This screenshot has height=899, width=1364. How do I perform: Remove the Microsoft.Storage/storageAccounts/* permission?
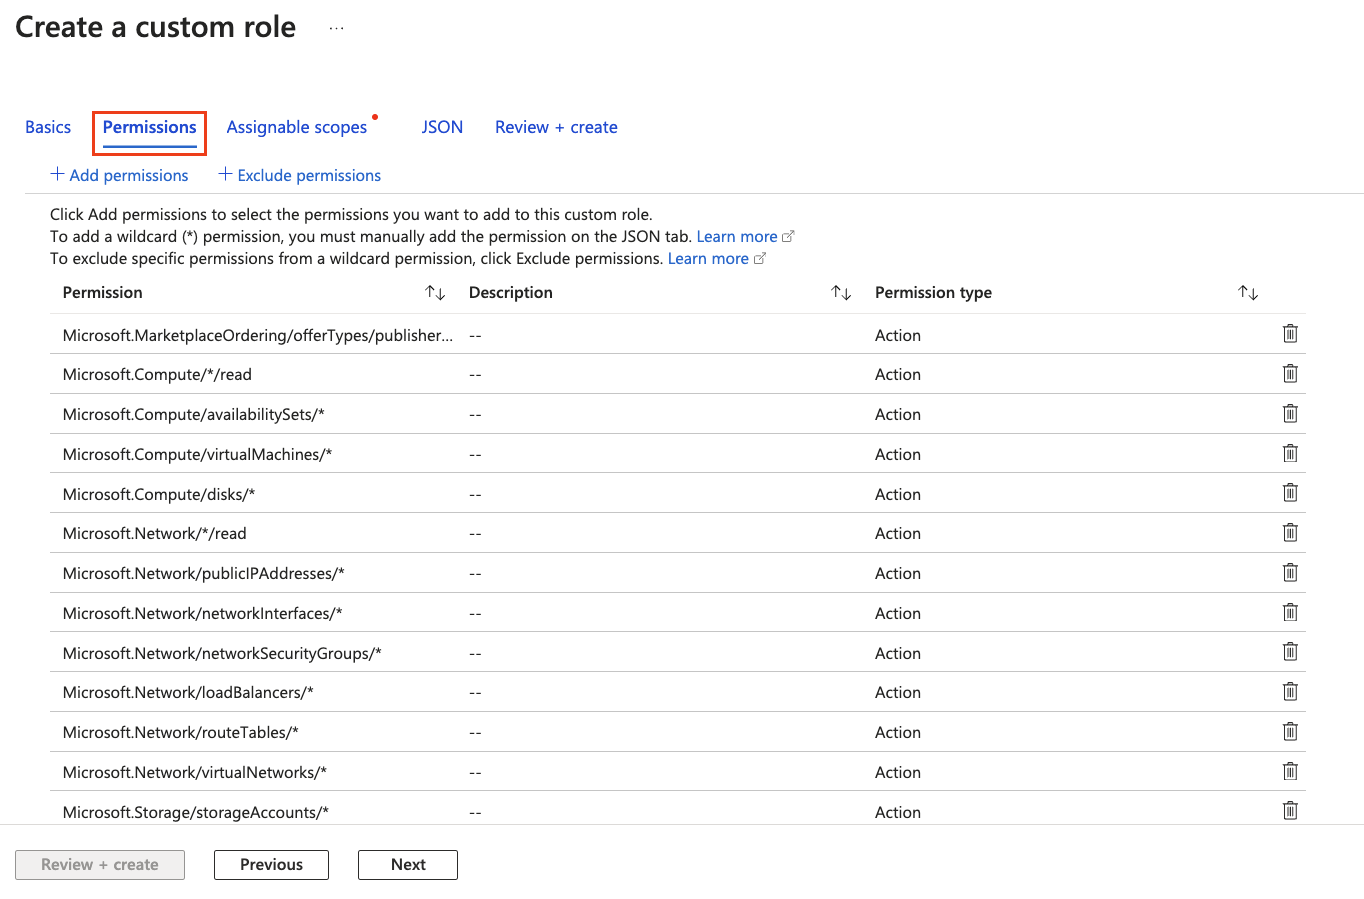coord(1290,811)
